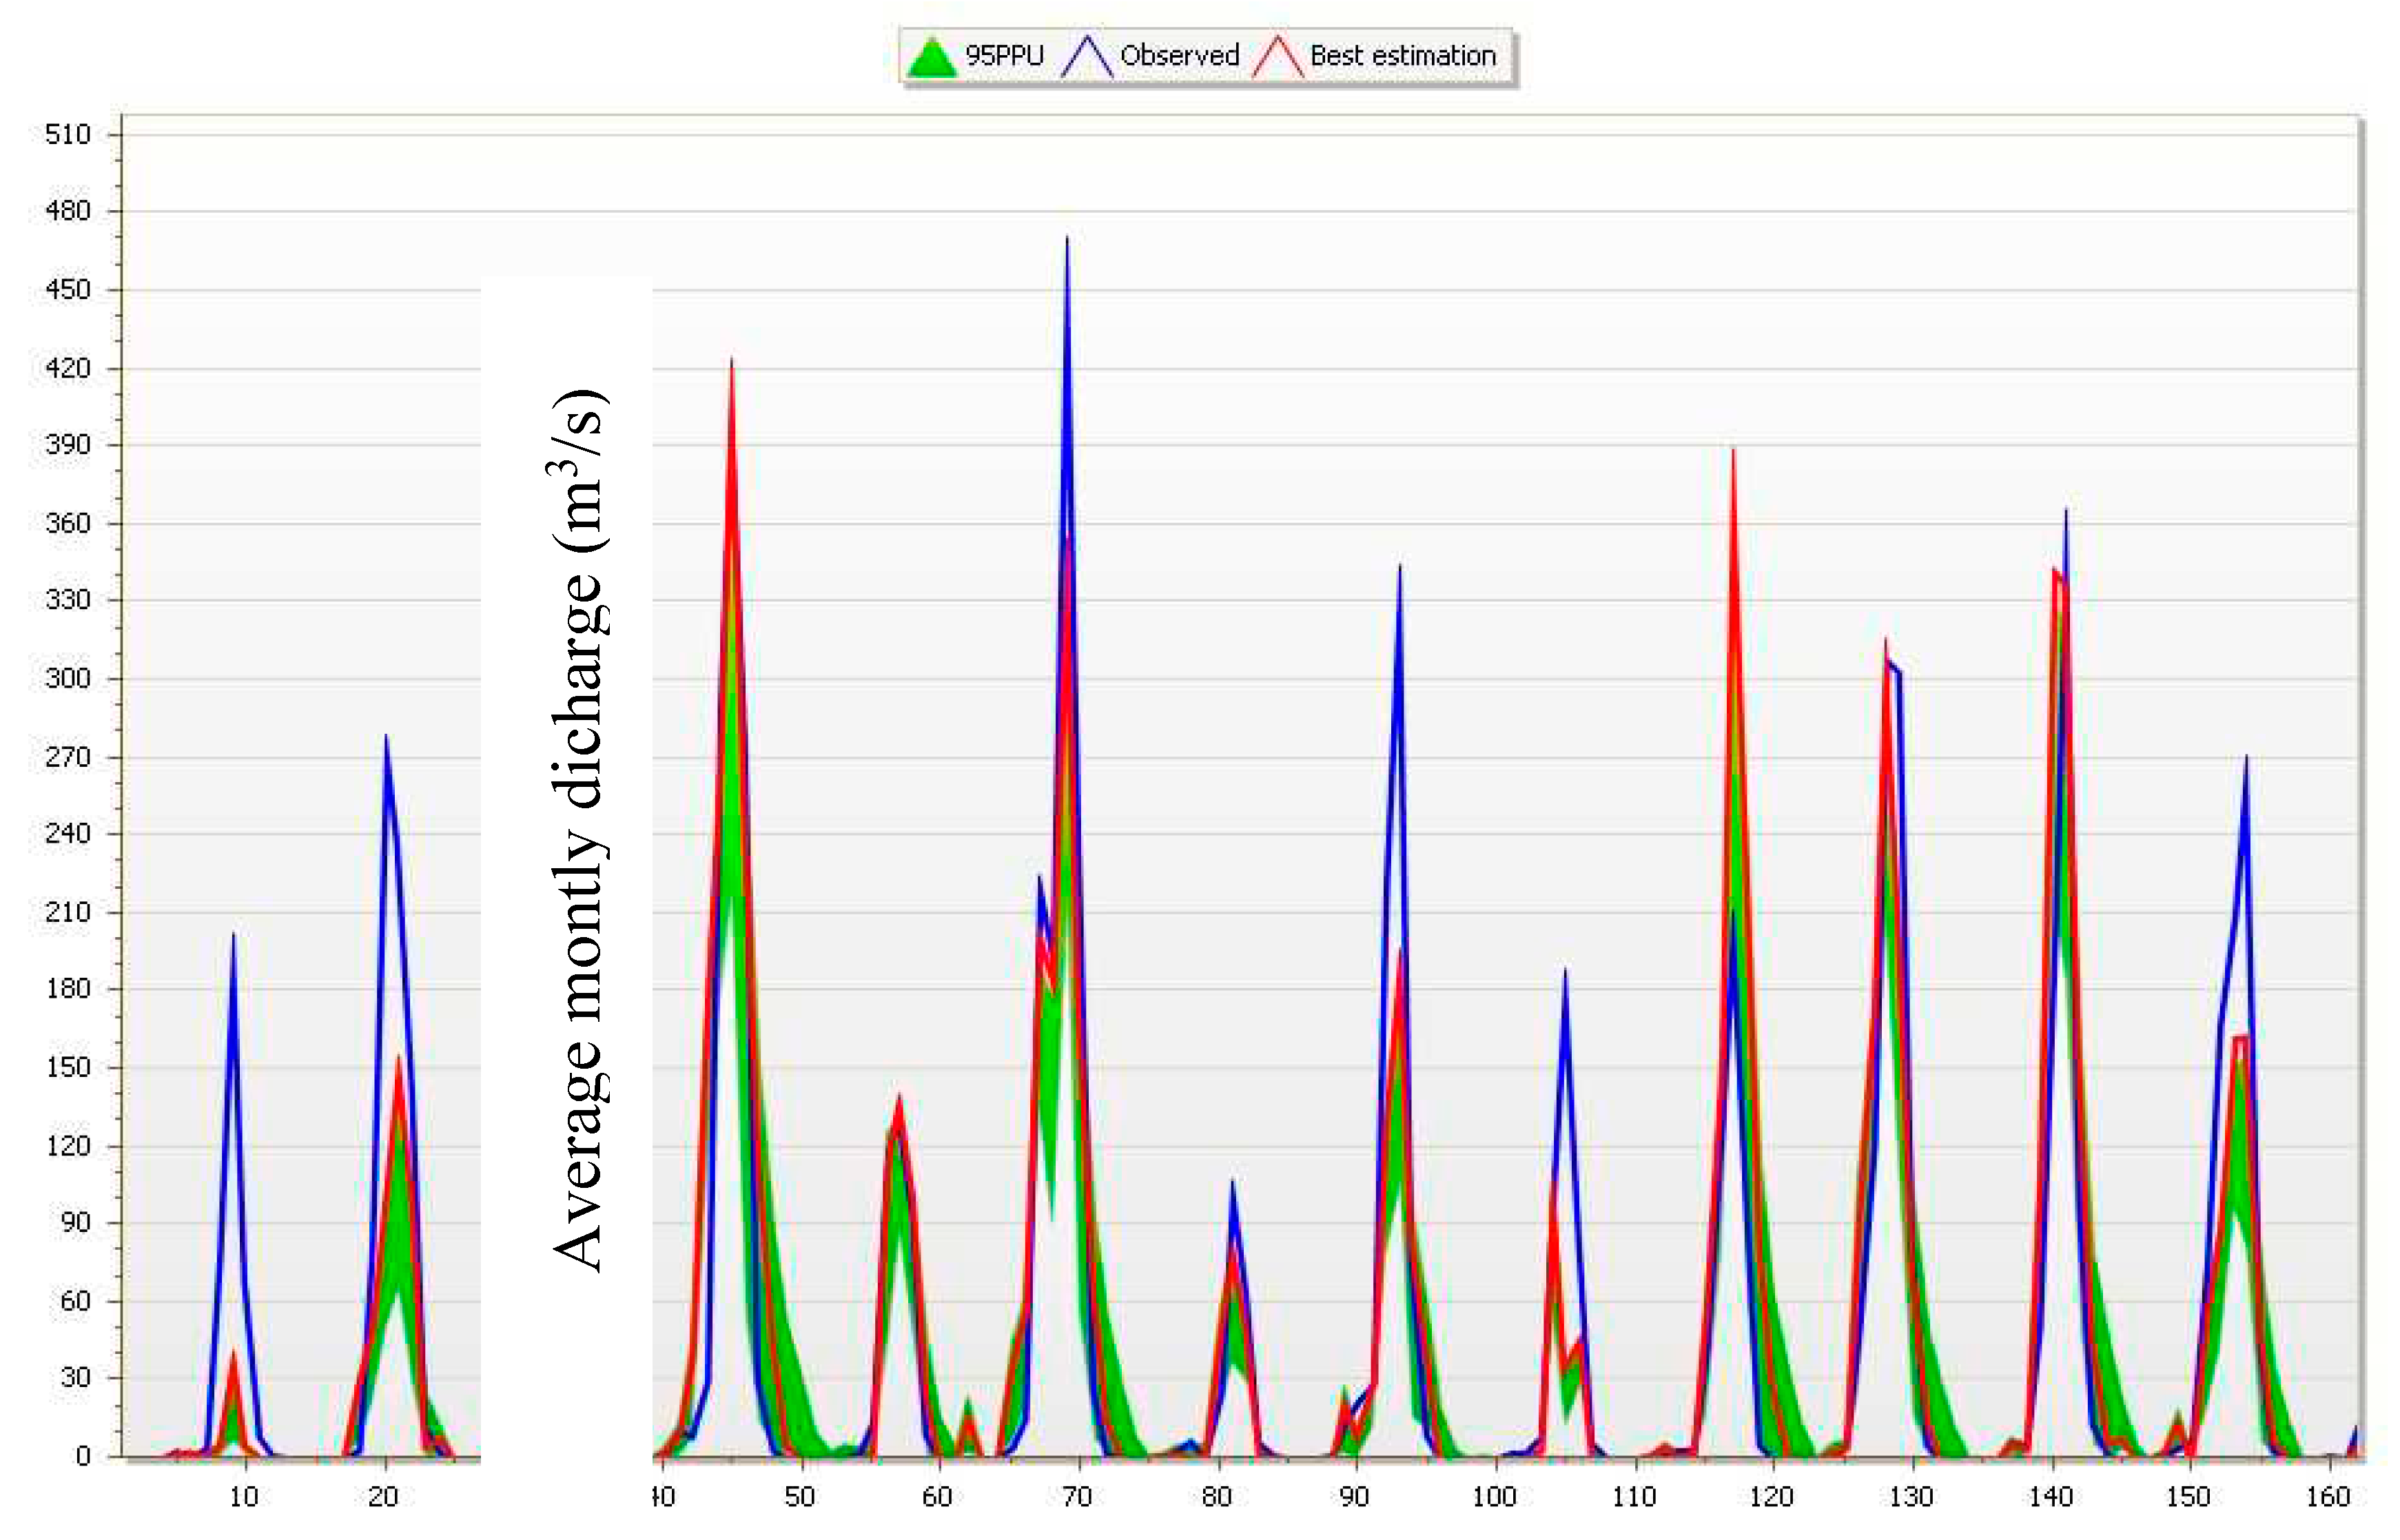Click the blue Observed legend line icon
The height and width of the screenshot is (1540, 2400).
coord(1087,57)
